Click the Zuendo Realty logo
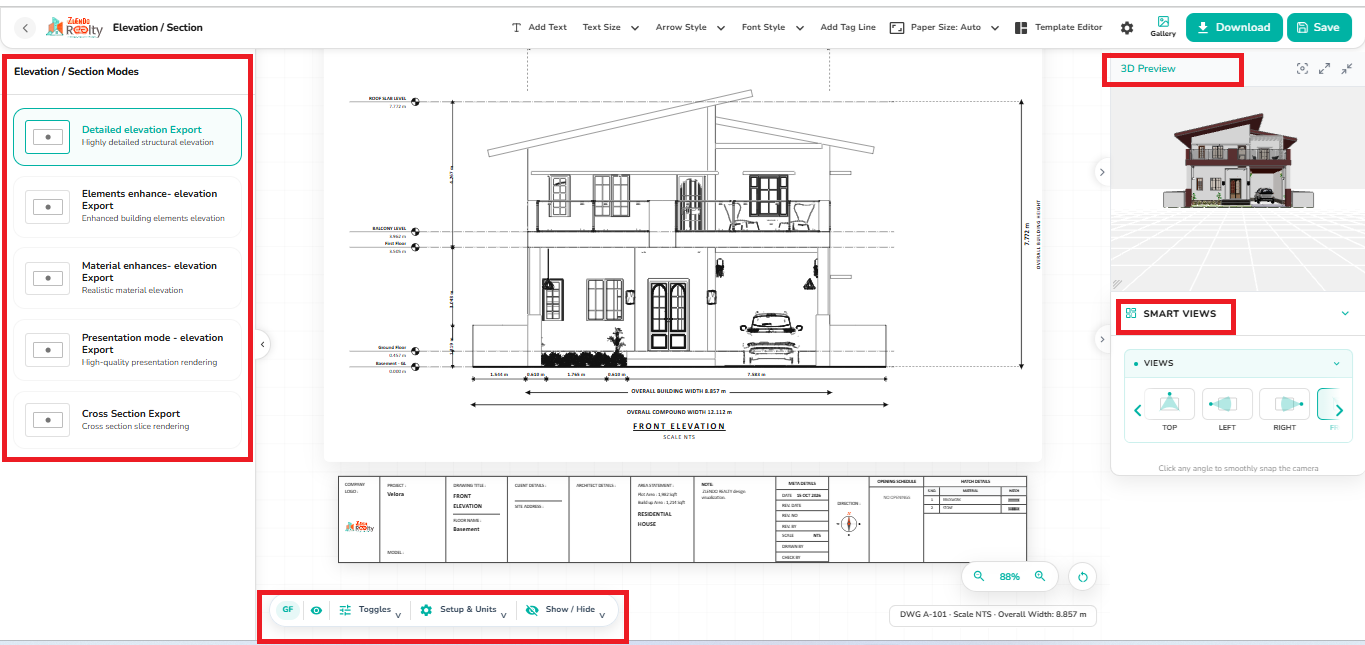 (x=73, y=27)
